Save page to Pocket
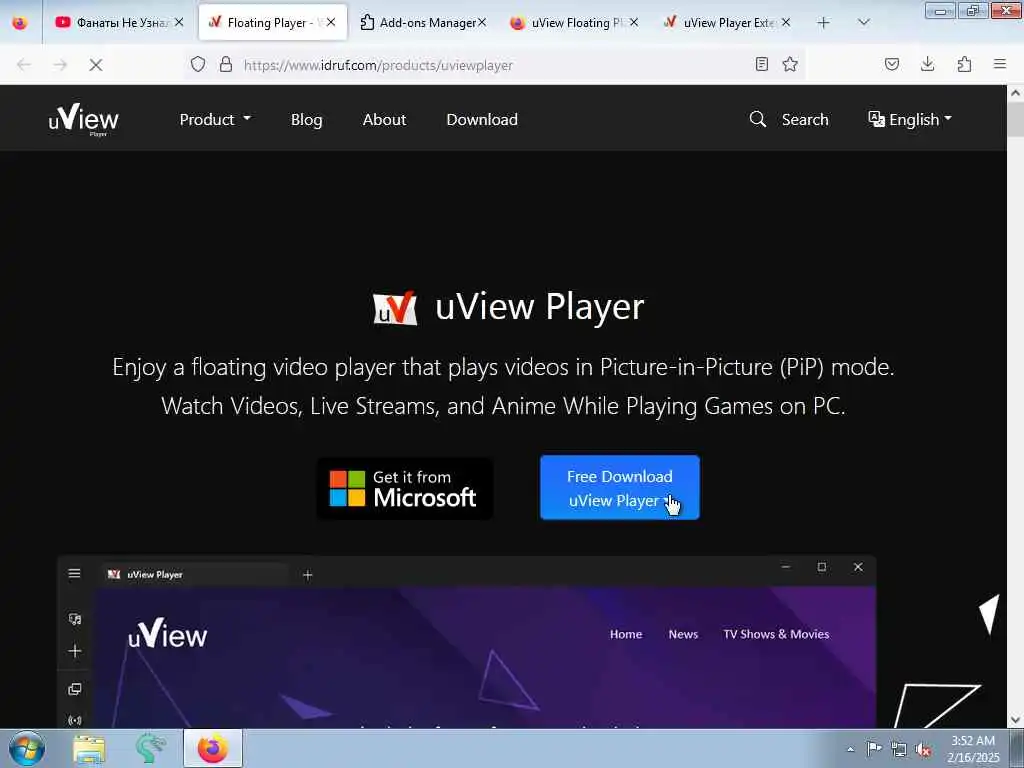Image resolution: width=1024 pixels, height=768 pixels. [892, 64]
